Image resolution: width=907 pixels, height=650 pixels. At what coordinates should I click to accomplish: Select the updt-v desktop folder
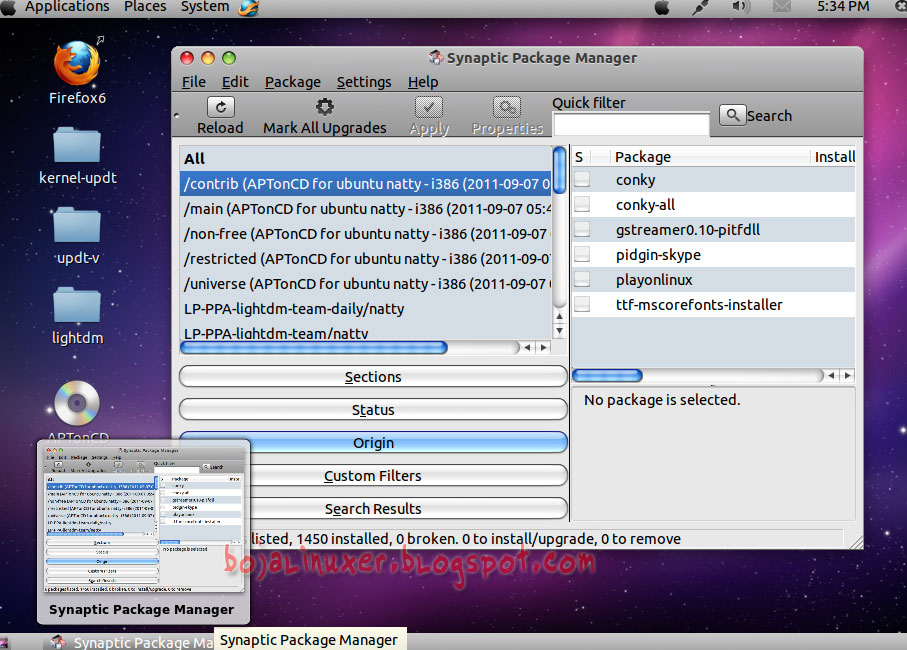(x=77, y=225)
